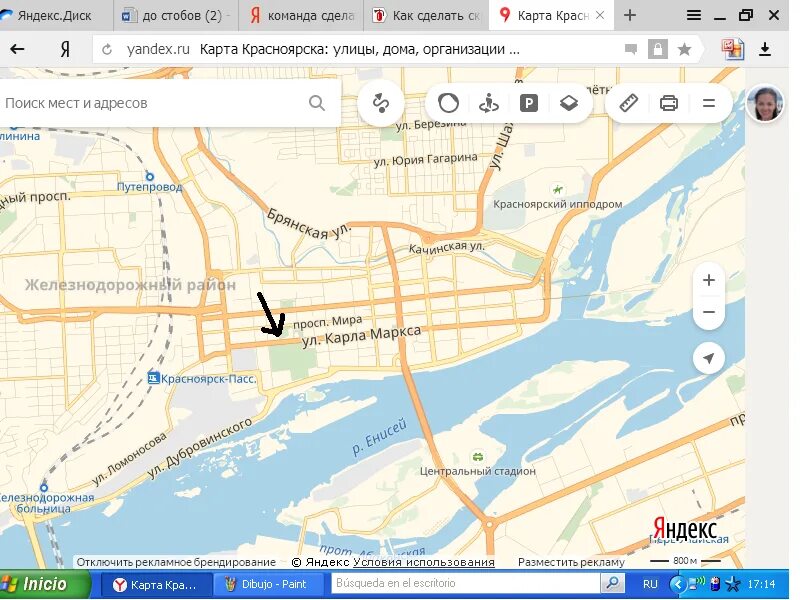Click the Железнодорожный район label

pos(131,285)
